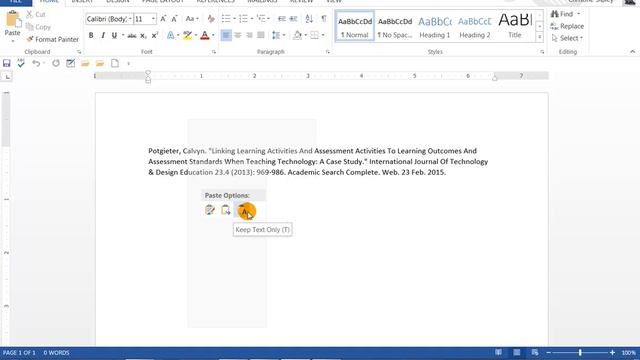Click the Increase Indent icon
The image size is (640, 360).
(x=293, y=19)
